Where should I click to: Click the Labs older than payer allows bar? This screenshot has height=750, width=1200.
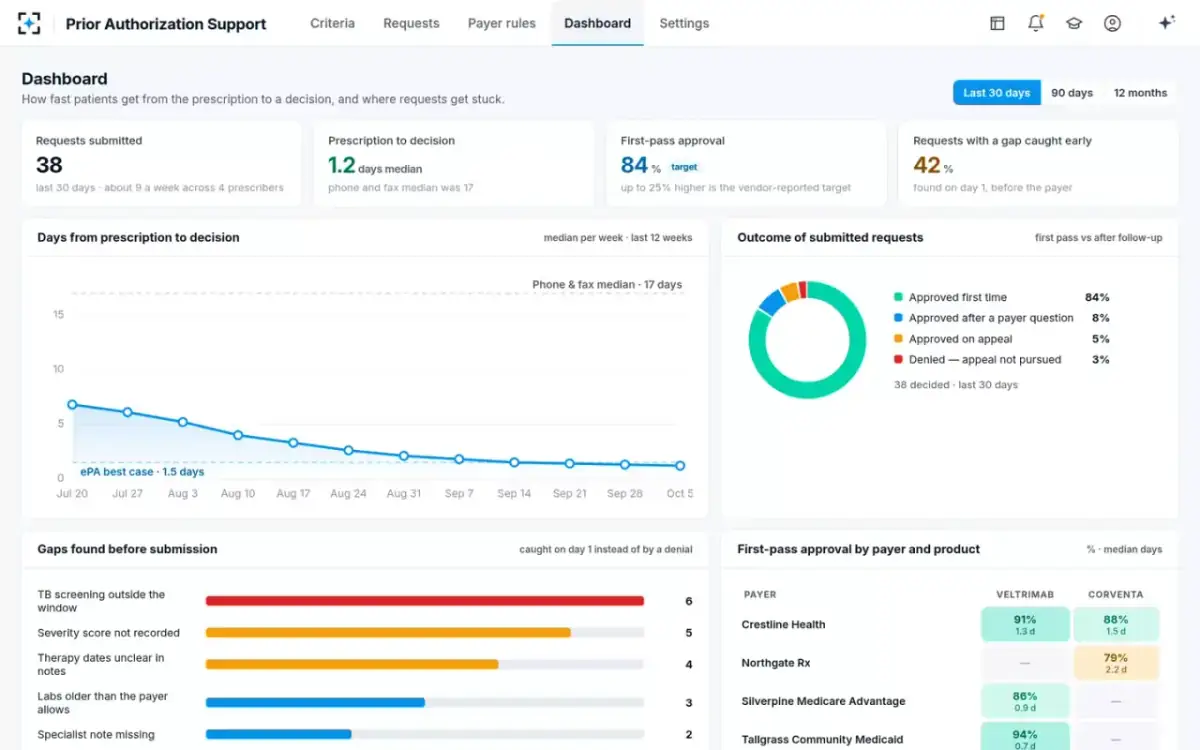point(315,703)
